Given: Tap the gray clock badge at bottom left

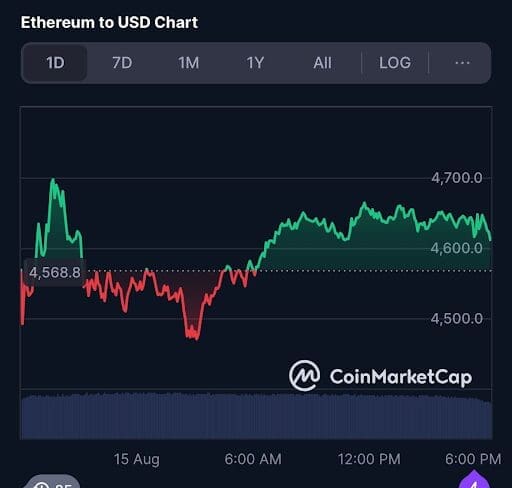Looking at the screenshot, I should tap(53, 482).
